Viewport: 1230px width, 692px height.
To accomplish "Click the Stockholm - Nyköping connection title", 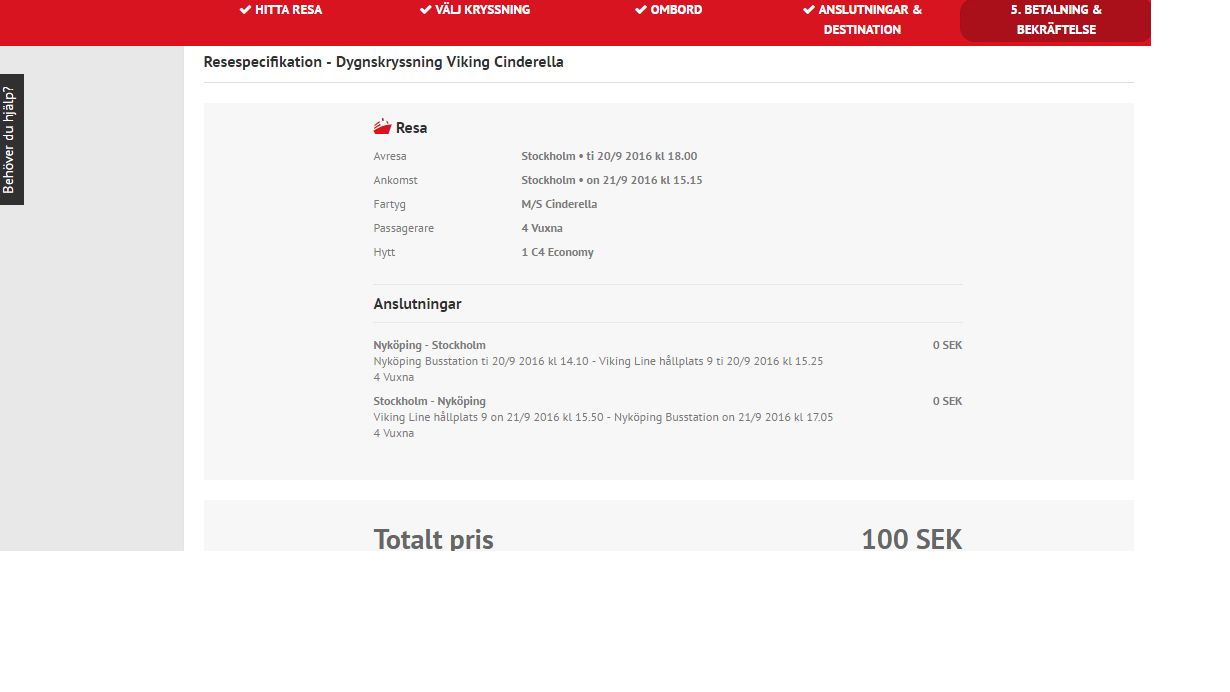I will click(429, 401).
